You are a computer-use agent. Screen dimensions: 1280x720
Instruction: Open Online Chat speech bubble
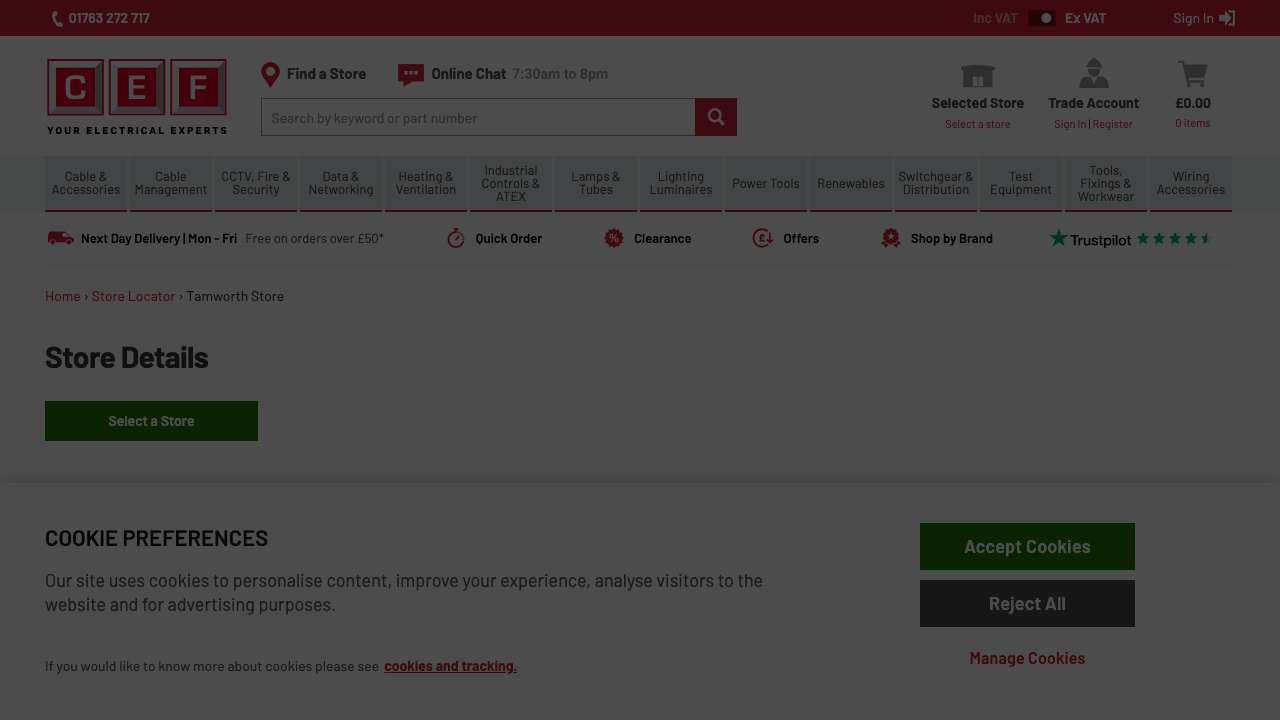pos(410,75)
